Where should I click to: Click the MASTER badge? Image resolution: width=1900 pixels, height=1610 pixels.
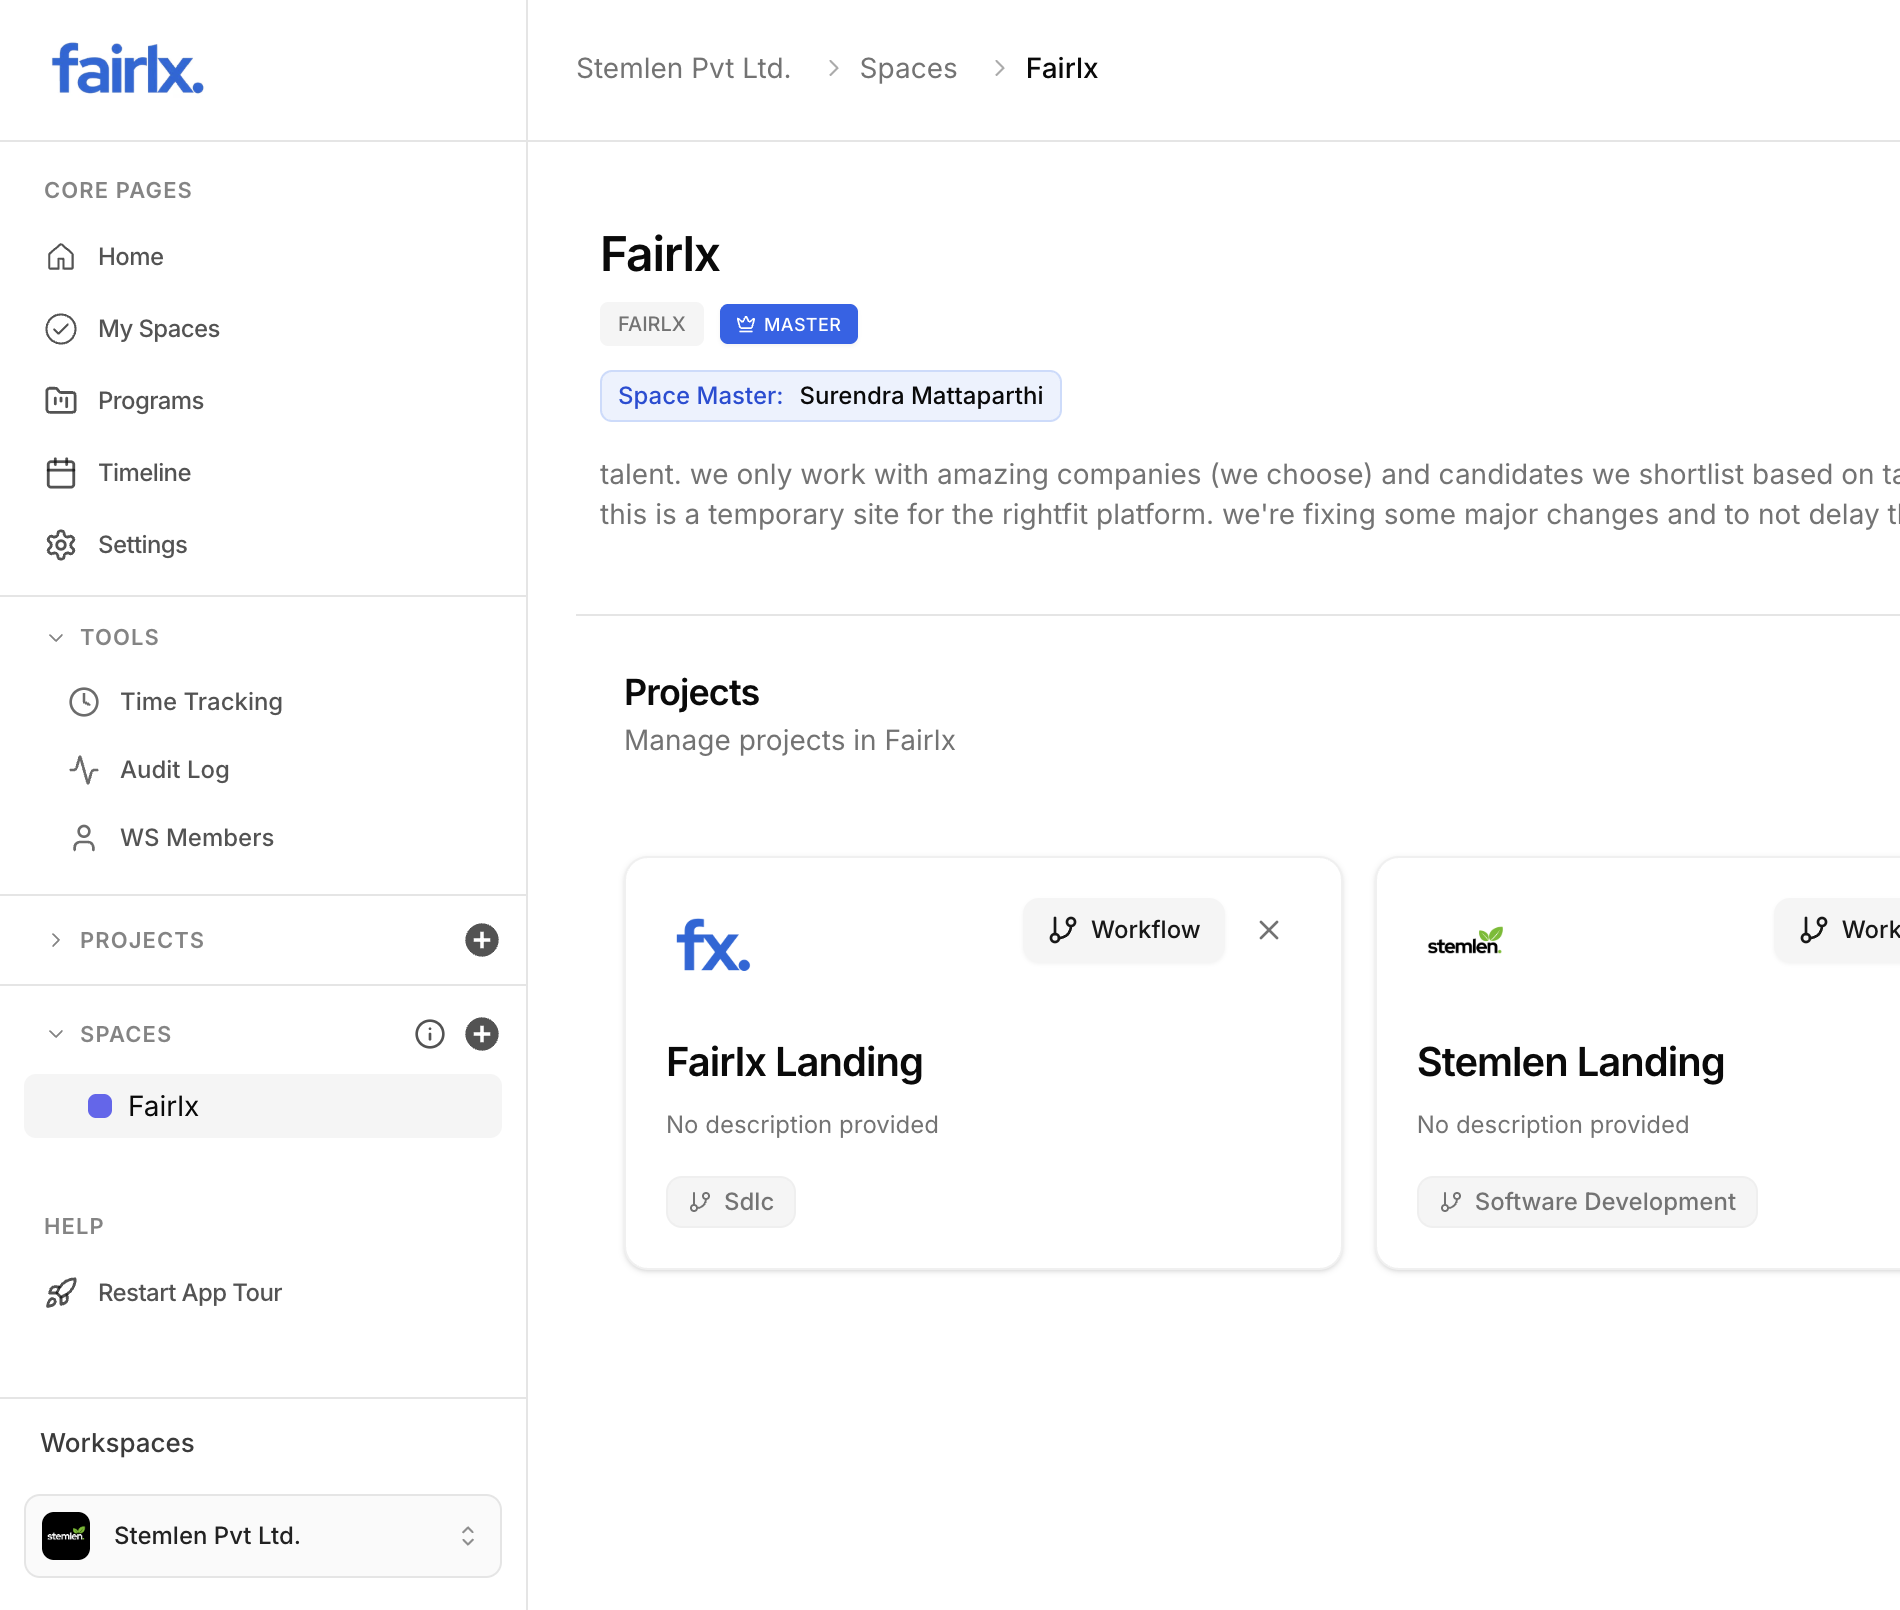point(789,324)
